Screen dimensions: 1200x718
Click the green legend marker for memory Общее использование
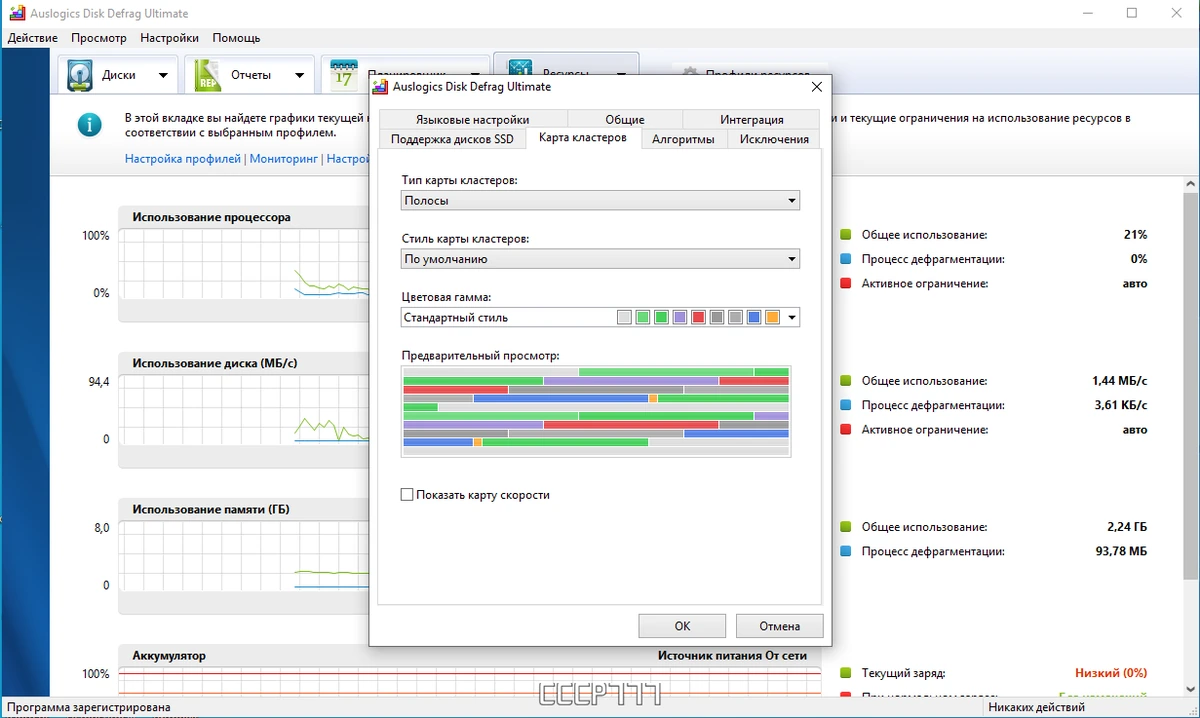[x=846, y=527]
